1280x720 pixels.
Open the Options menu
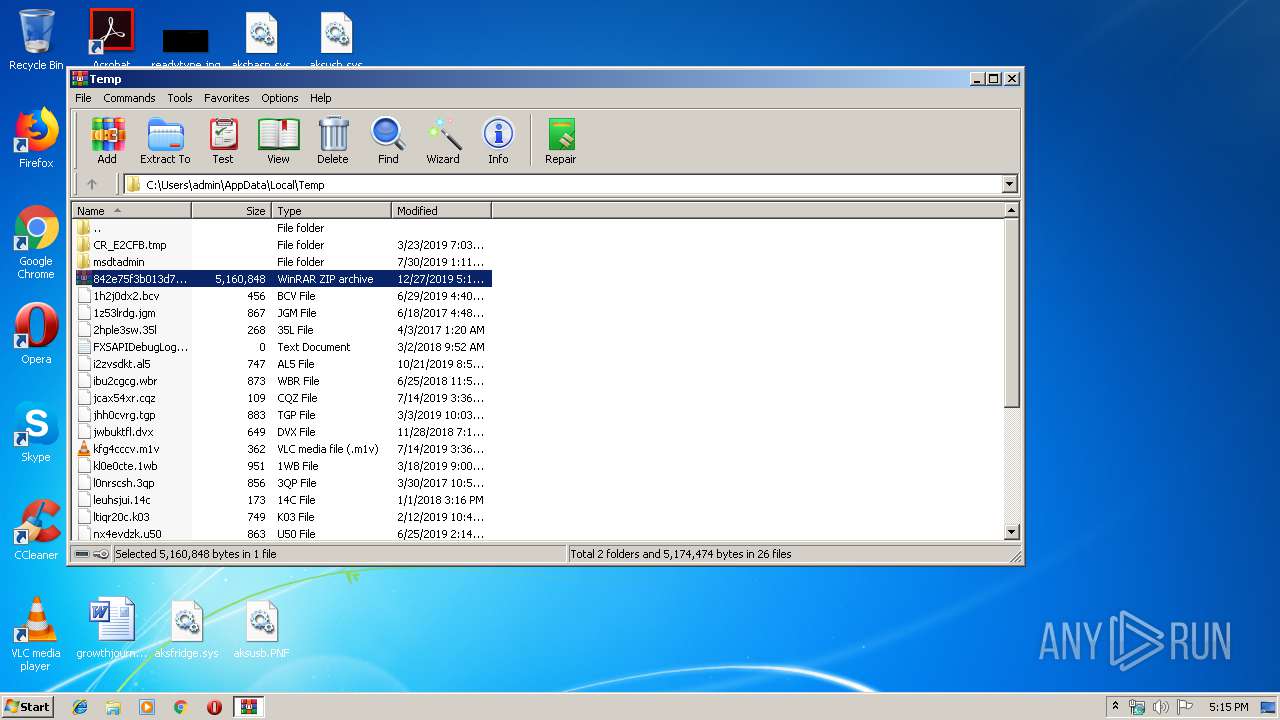click(280, 98)
